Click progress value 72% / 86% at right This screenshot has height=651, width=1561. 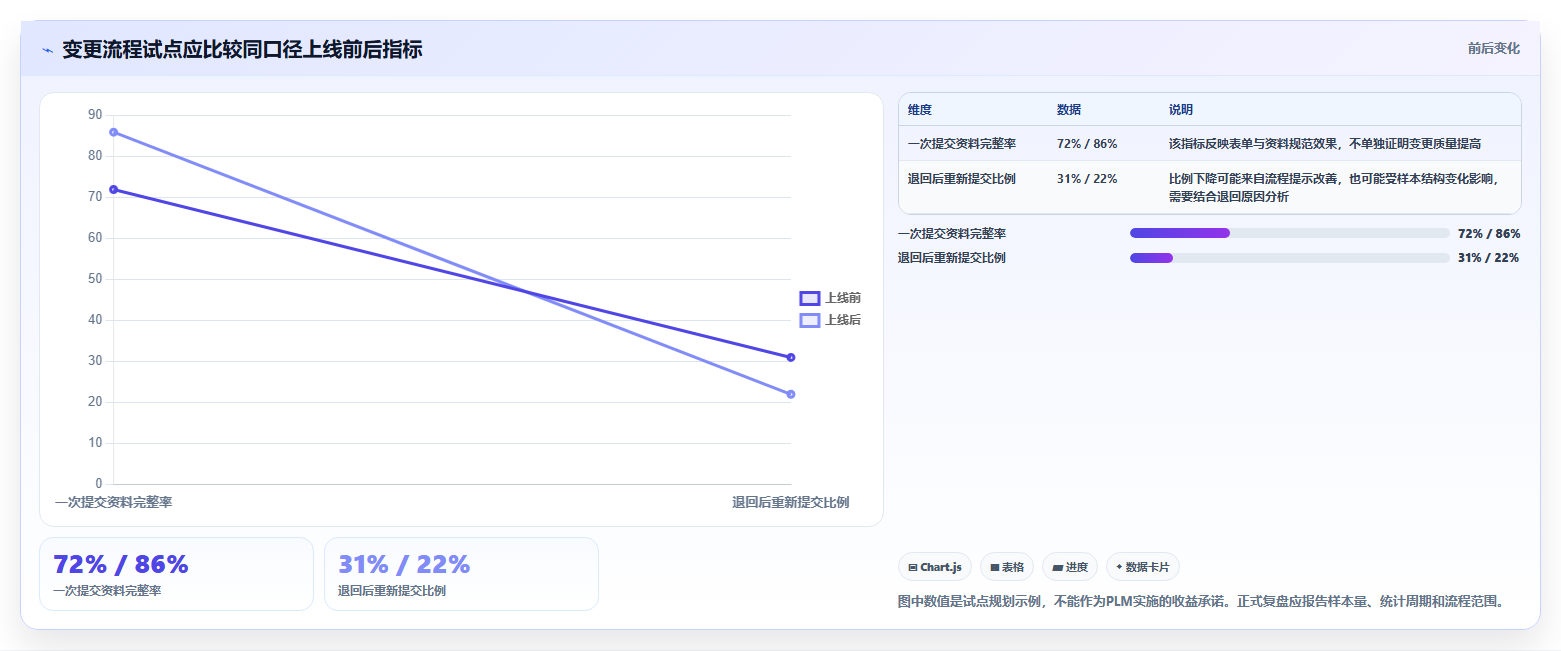point(1489,234)
